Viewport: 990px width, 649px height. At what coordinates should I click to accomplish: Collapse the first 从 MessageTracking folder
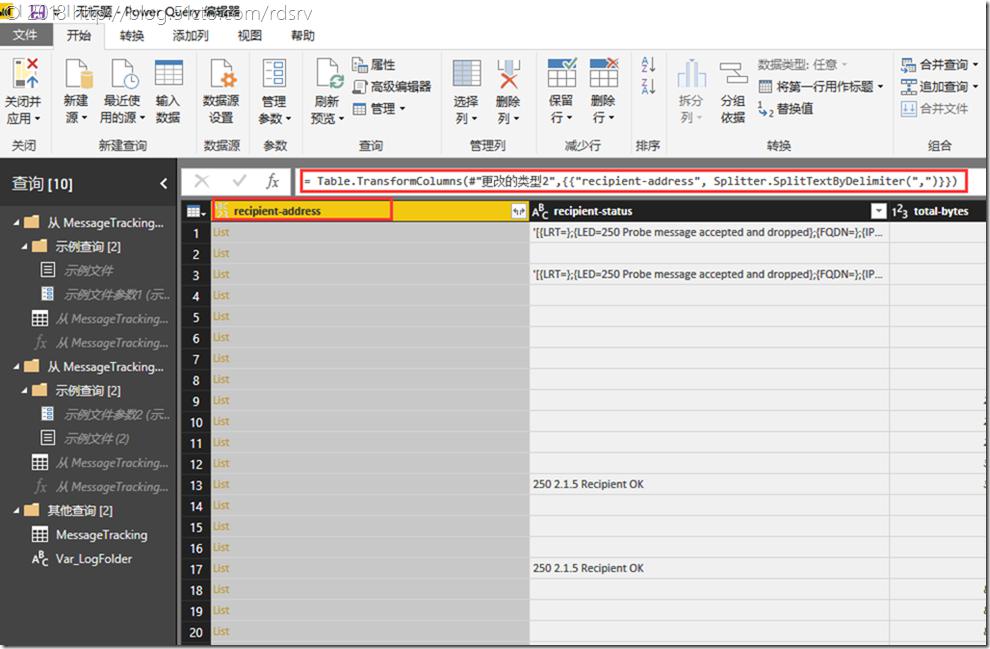pos(16,223)
